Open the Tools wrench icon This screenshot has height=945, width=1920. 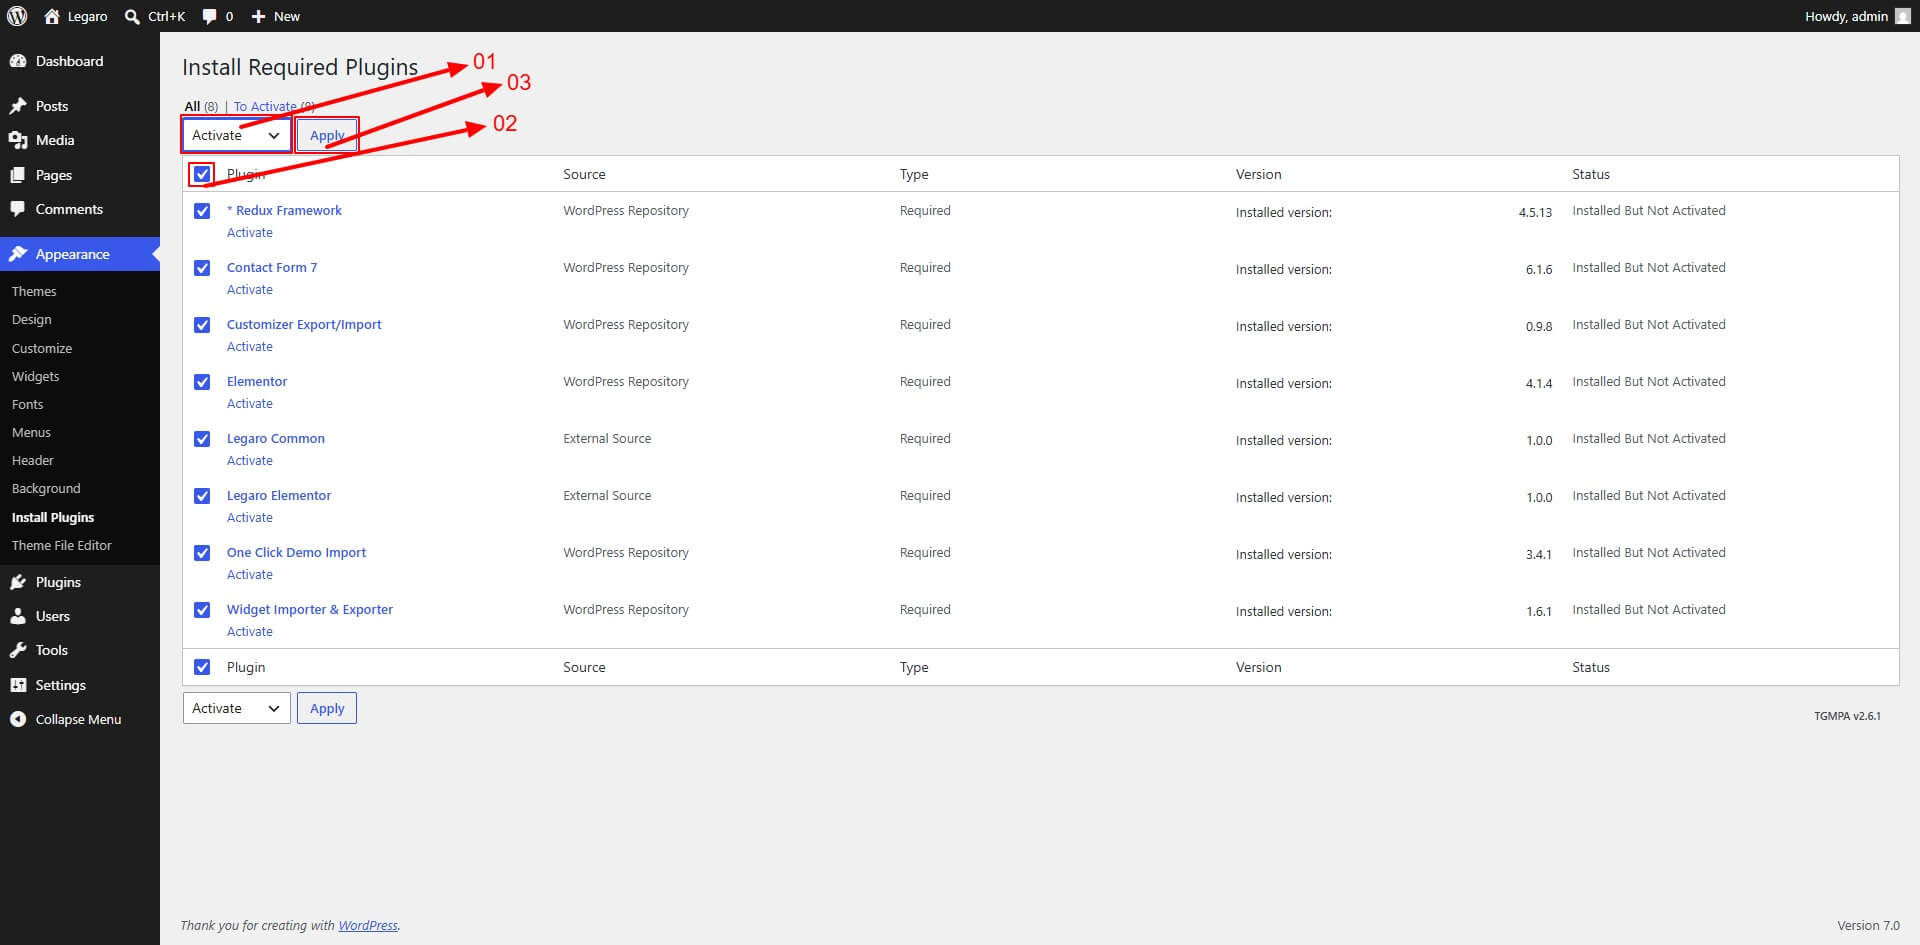[x=18, y=650]
